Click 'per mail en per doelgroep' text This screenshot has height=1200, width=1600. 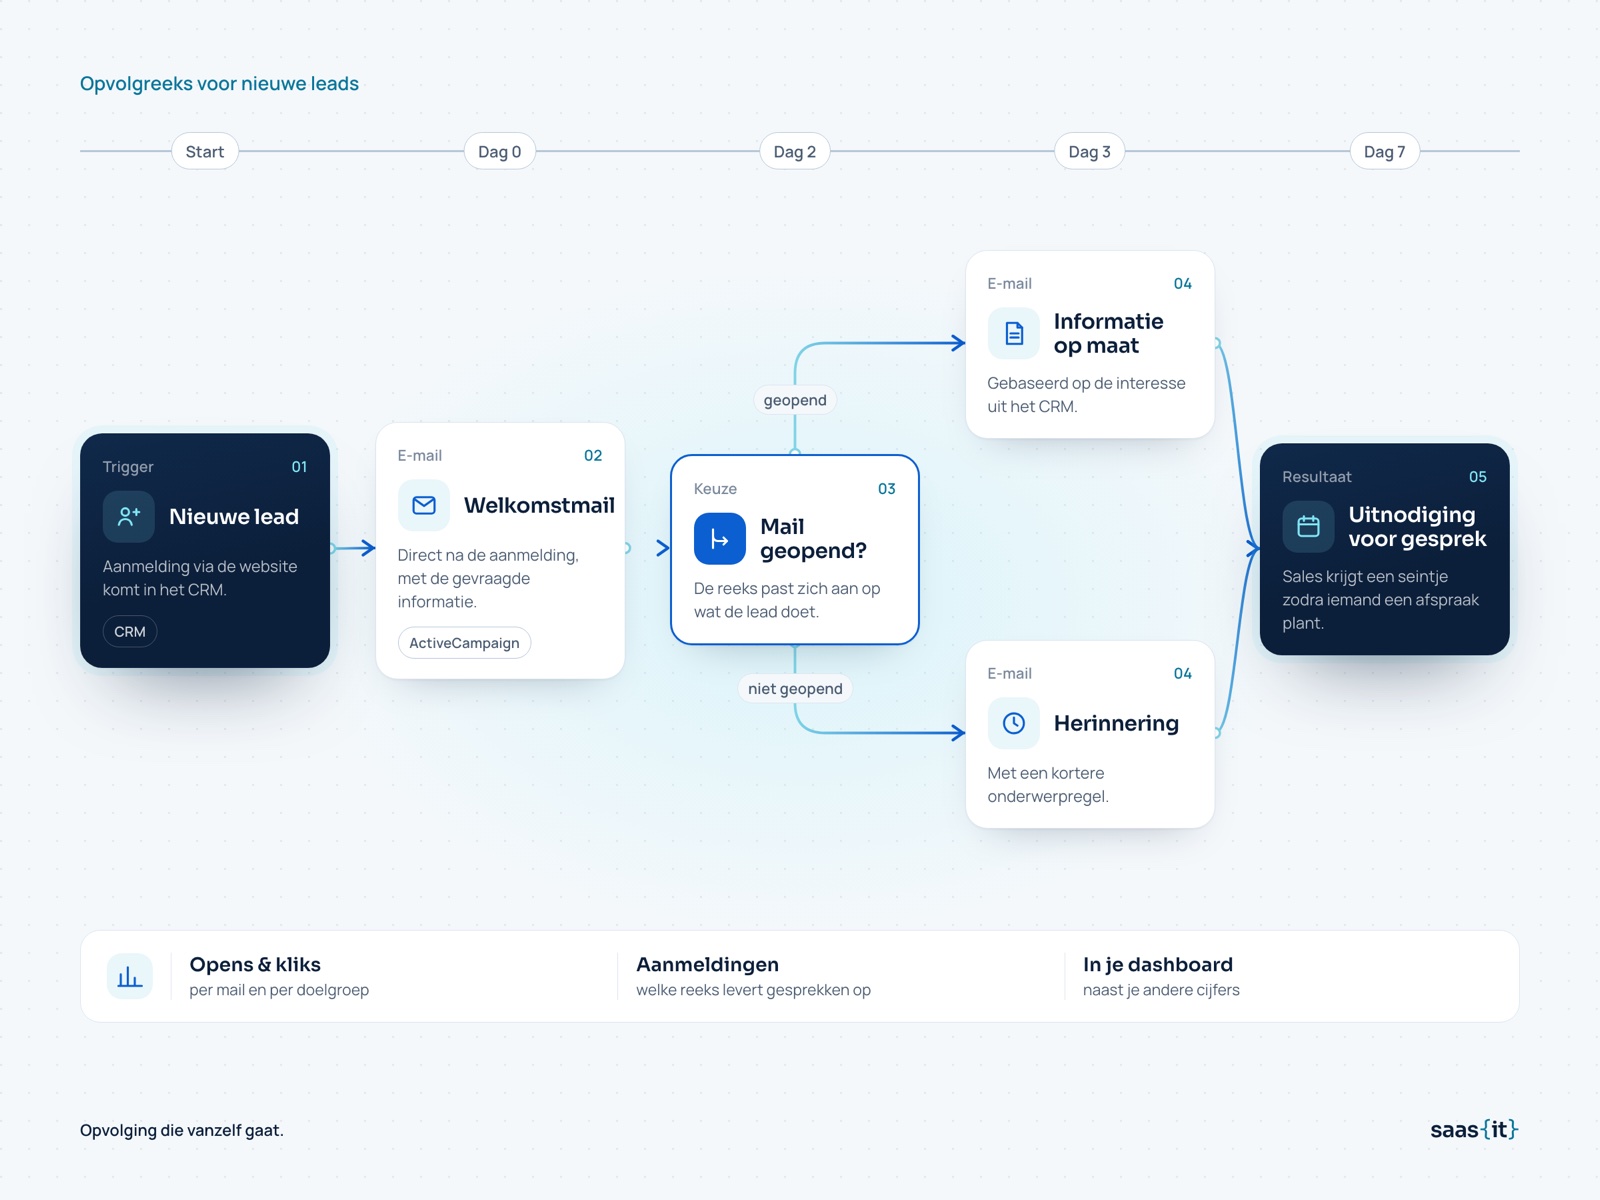[x=279, y=990]
